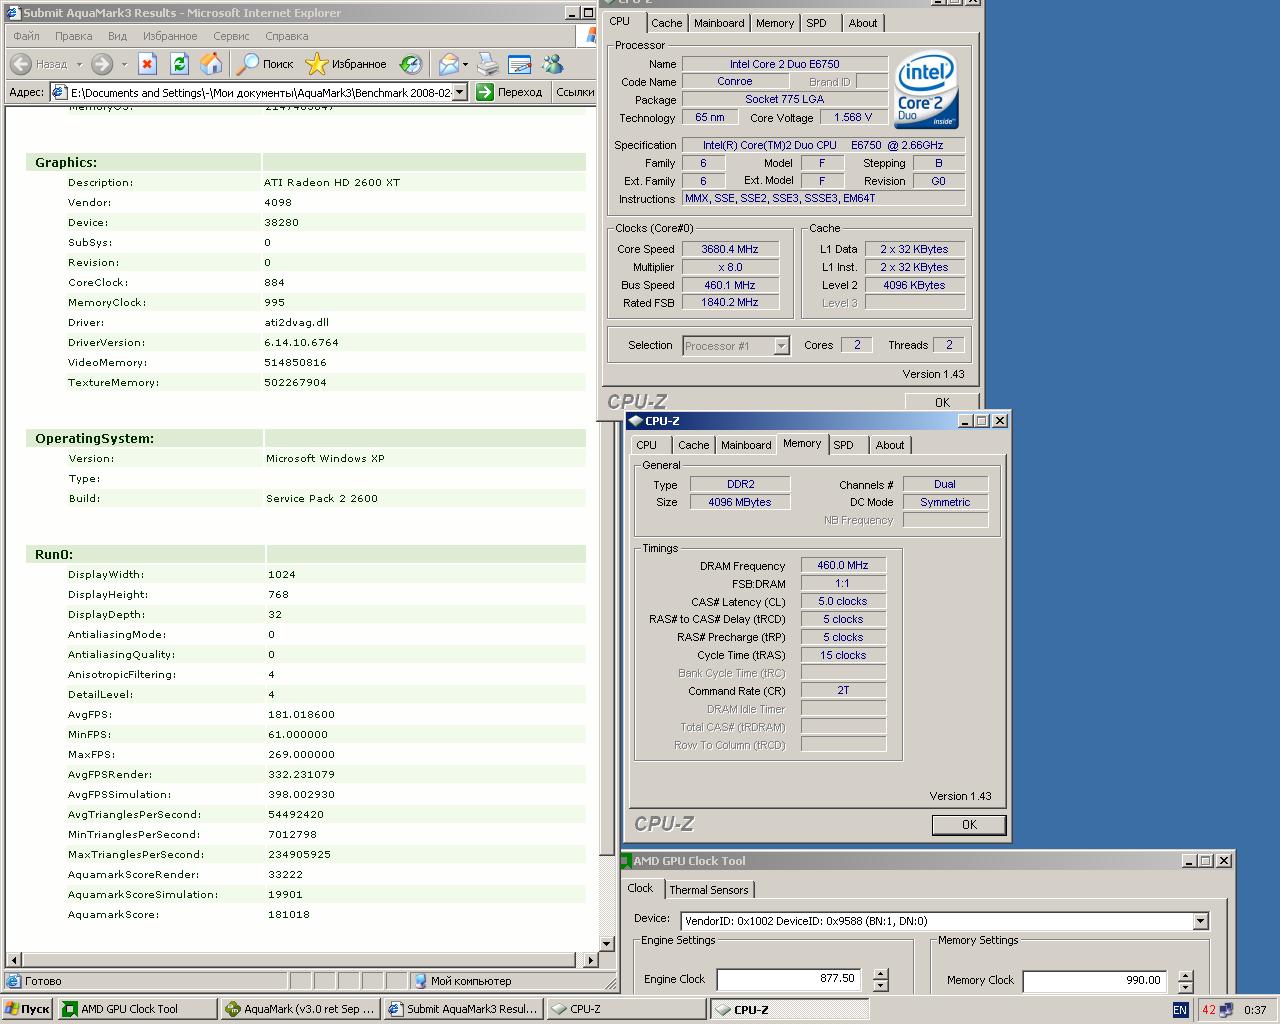Expand the IE address bar dropdown
This screenshot has height=1024, width=1280.
click(460, 92)
